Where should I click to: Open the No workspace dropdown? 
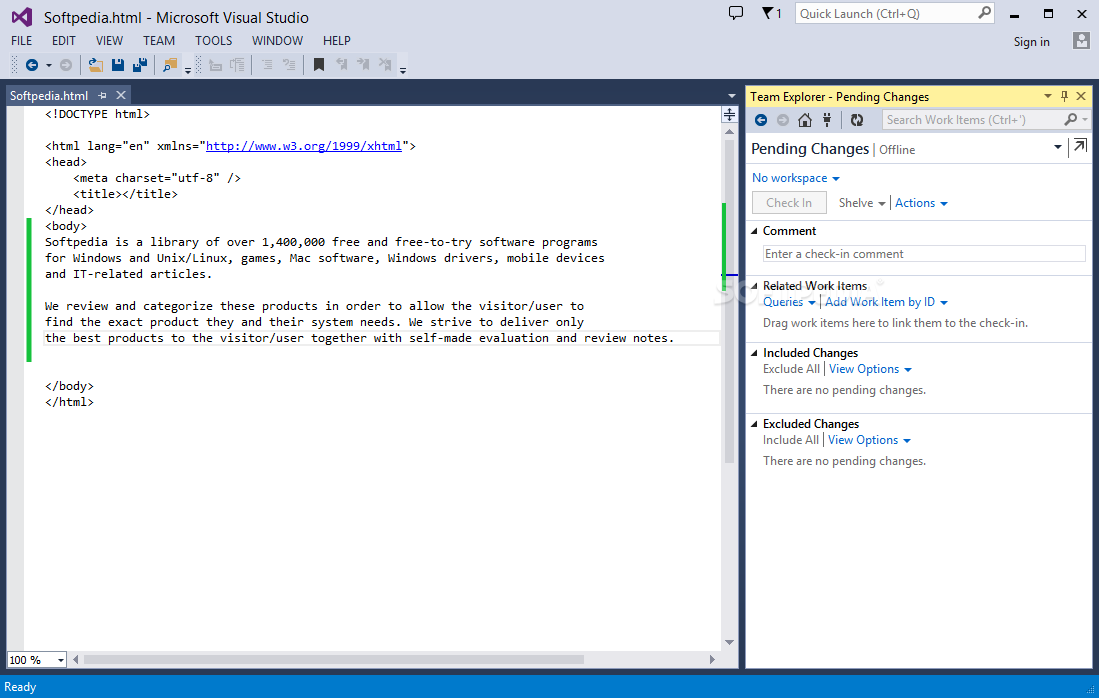click(796, 178)
